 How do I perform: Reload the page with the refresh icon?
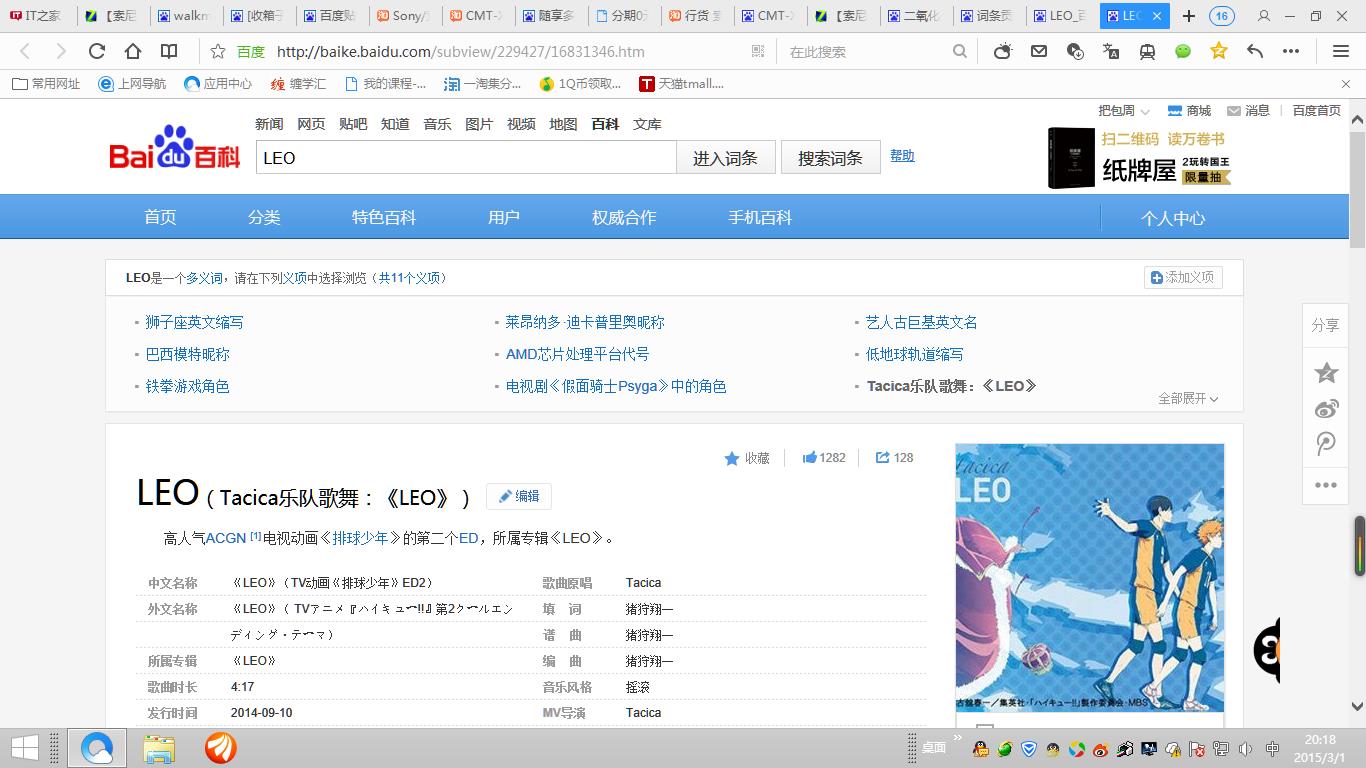97,51
